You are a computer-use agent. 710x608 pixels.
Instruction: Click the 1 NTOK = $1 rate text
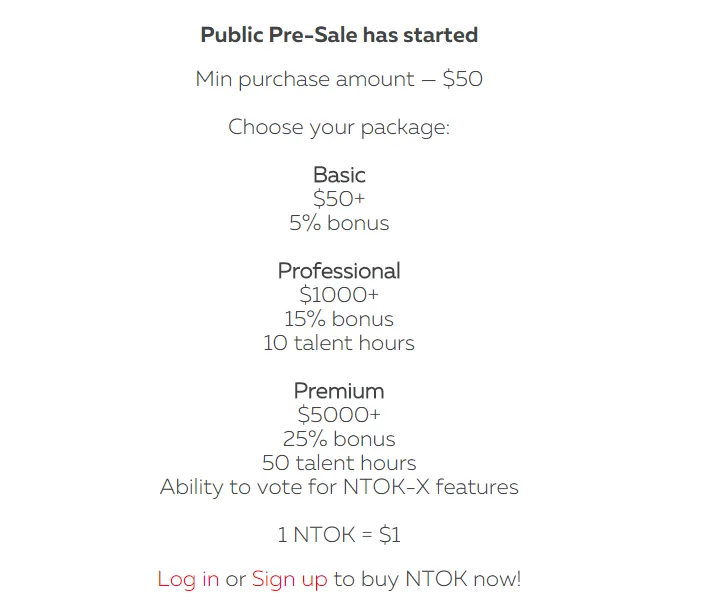pos(339,535)
